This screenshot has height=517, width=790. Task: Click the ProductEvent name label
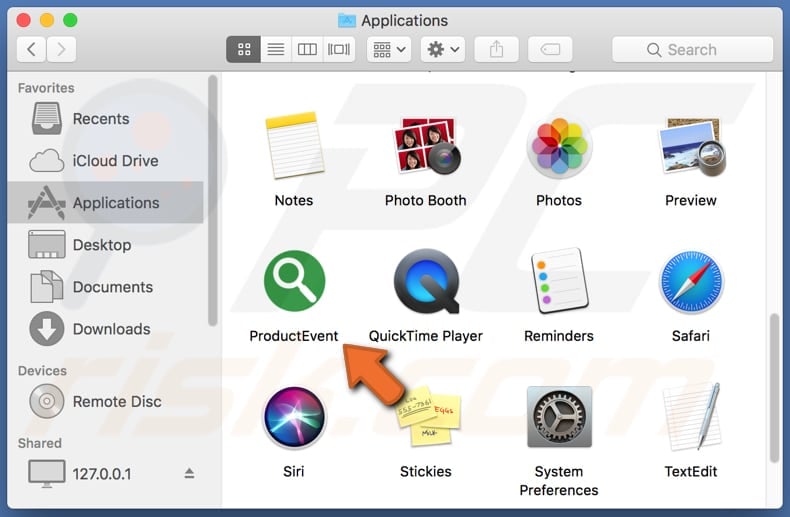click(294, 336)
